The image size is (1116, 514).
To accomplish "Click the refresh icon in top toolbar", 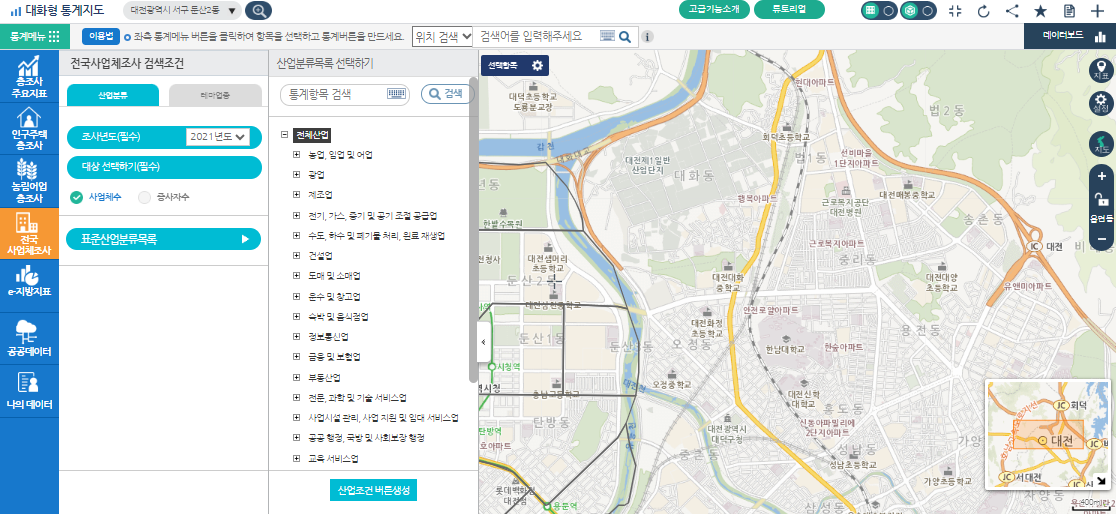I will click(x=983, y=11).
